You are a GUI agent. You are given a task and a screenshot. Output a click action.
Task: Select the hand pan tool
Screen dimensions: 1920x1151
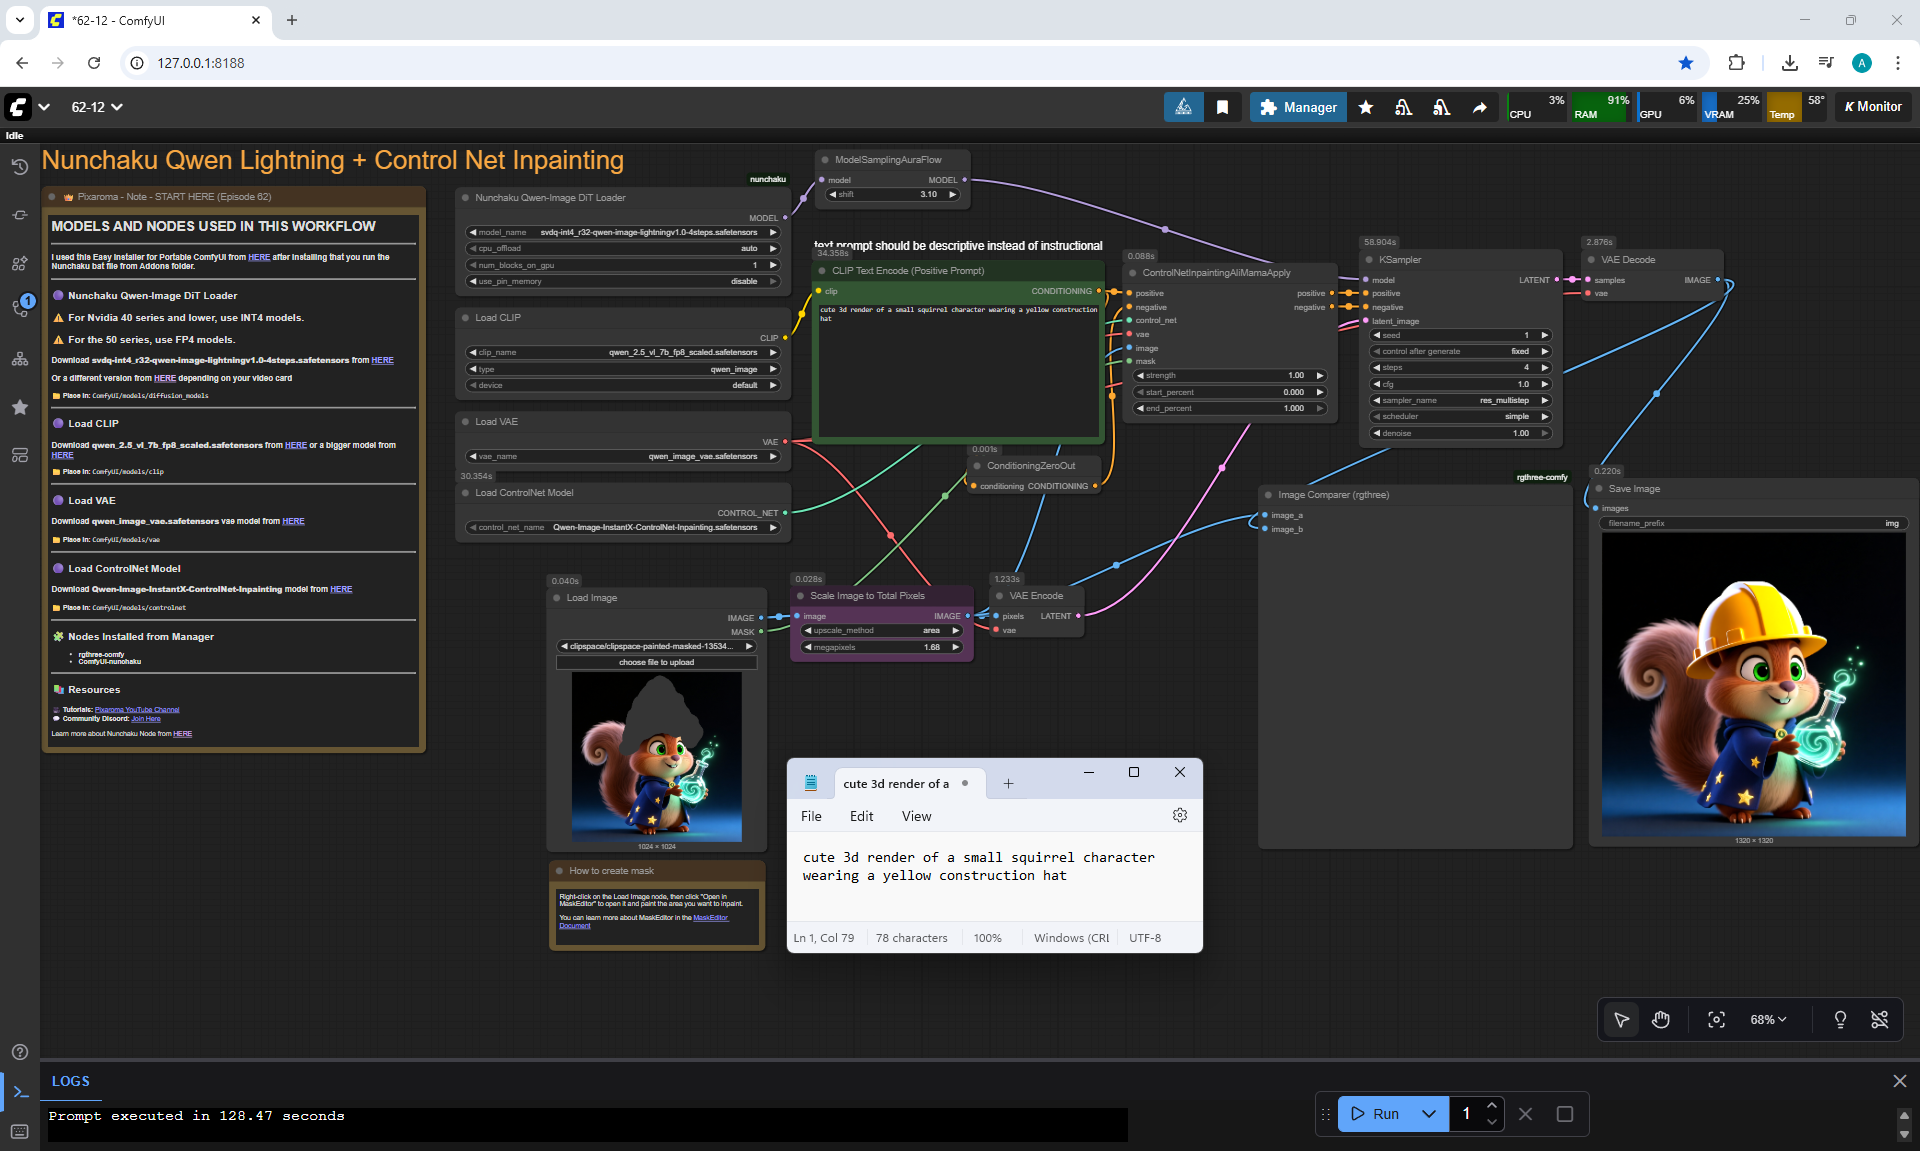[1661, 1019]
